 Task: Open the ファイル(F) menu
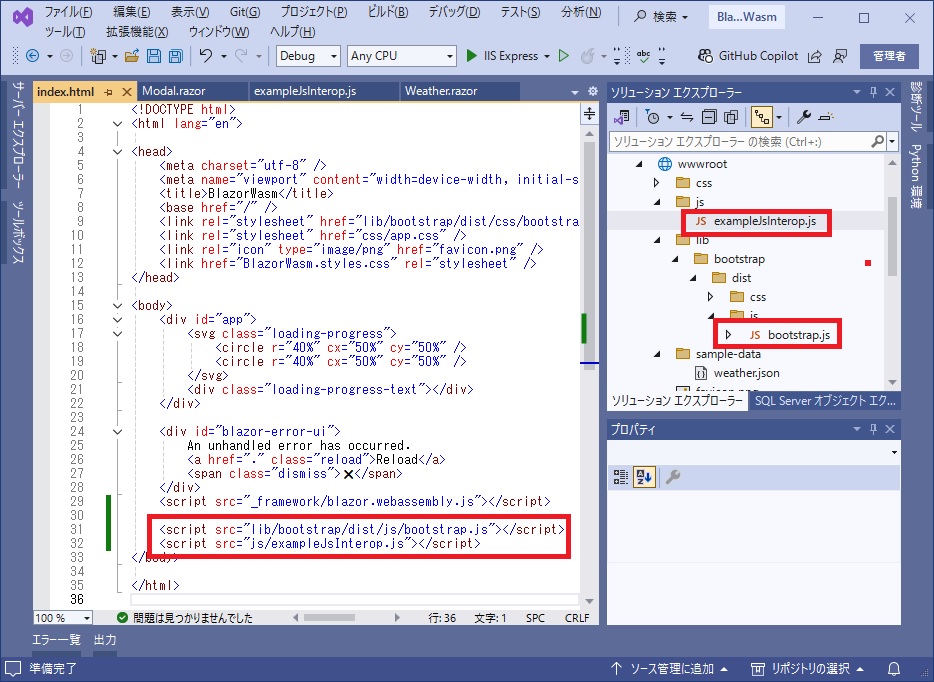pyautogui.click(x=69, y=12)
